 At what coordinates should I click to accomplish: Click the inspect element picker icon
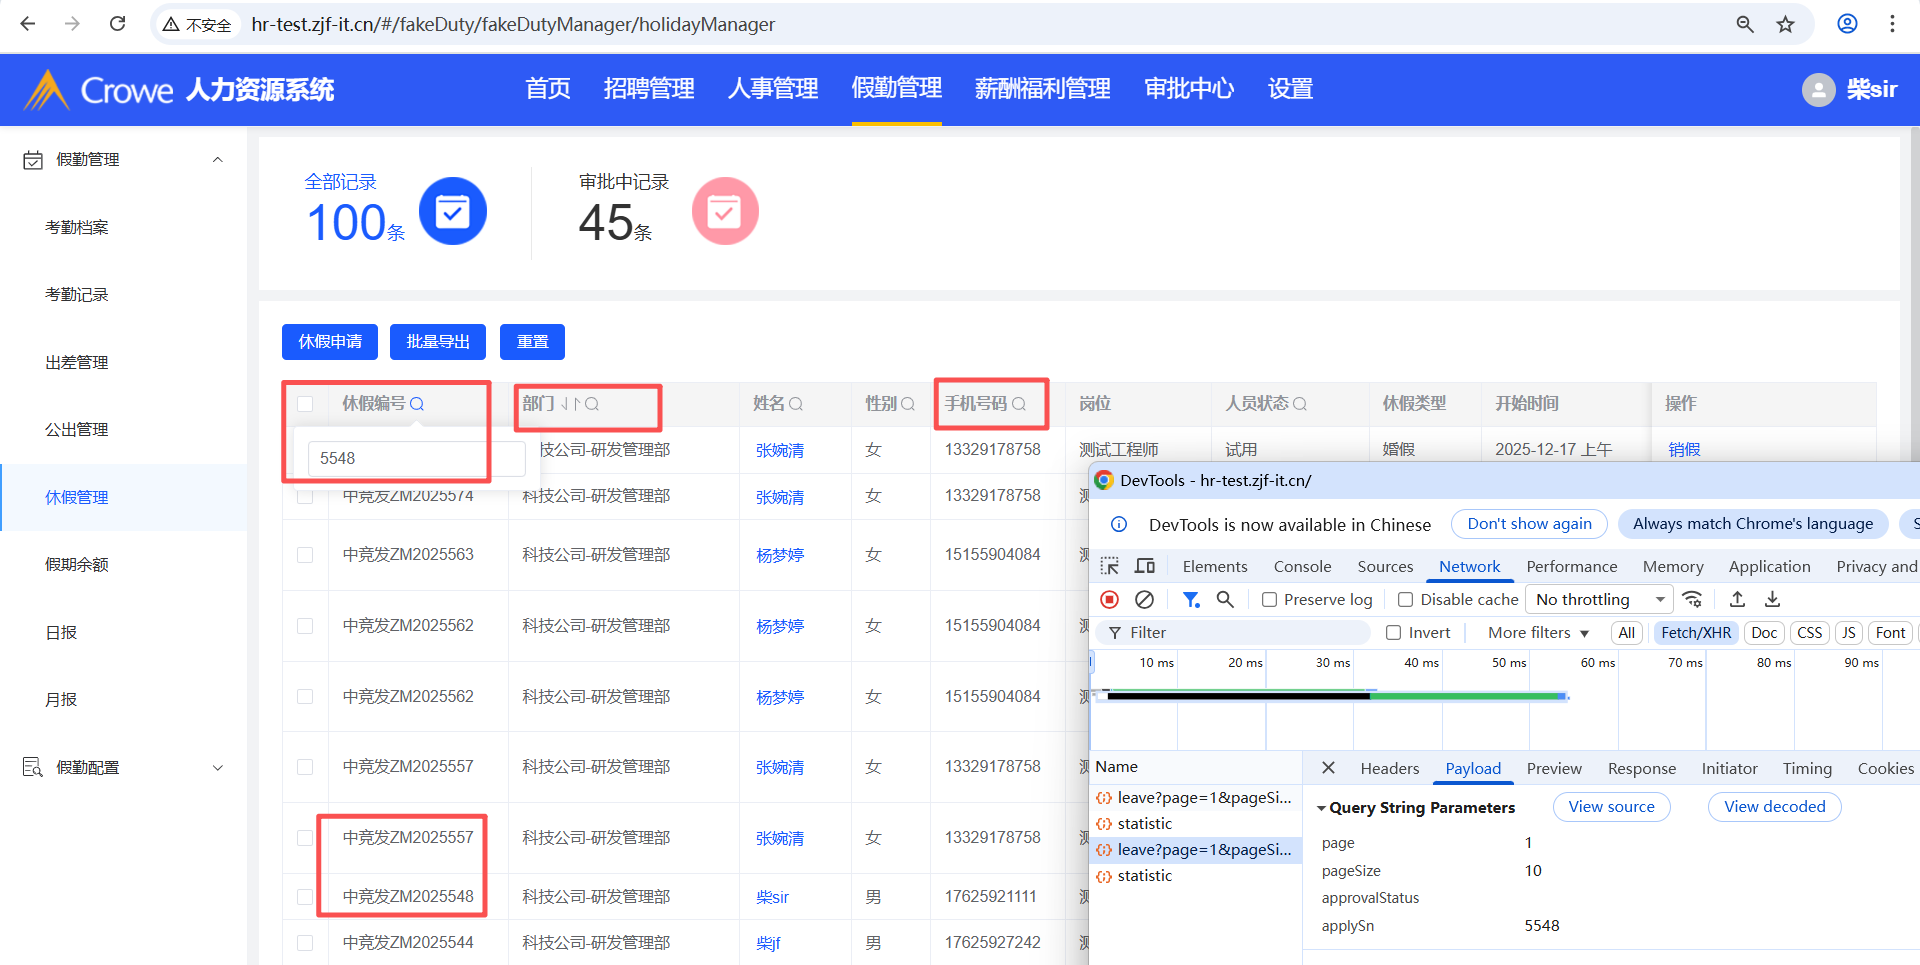[x=1109, y=566]
